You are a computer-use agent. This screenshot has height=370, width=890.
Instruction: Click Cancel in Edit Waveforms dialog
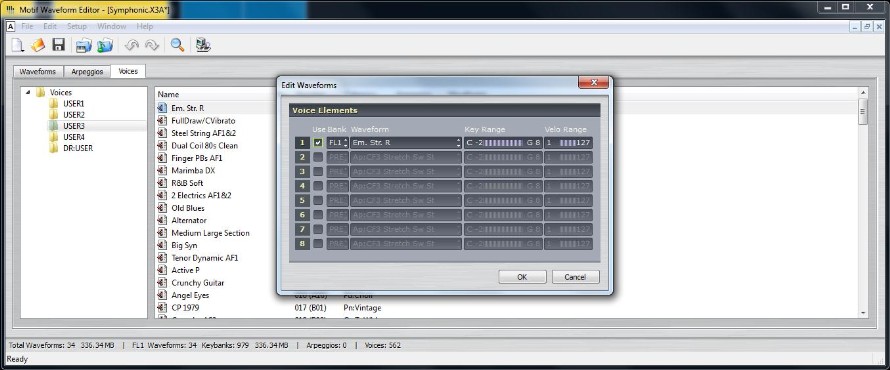coord(575,277)
